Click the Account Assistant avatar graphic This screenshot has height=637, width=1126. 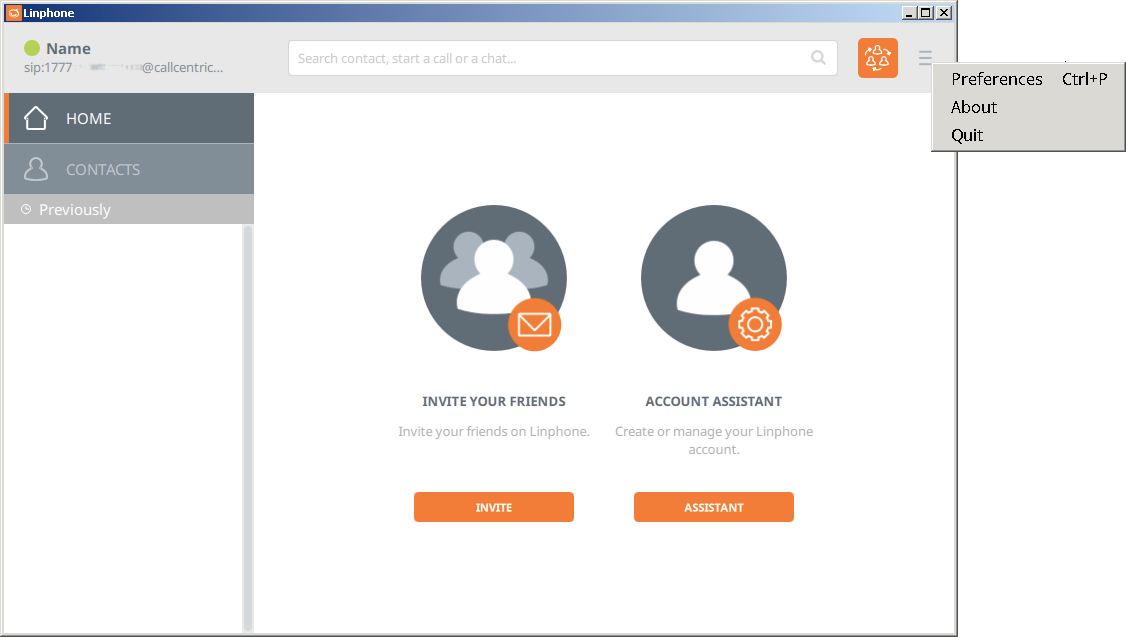tap(714, 278)
